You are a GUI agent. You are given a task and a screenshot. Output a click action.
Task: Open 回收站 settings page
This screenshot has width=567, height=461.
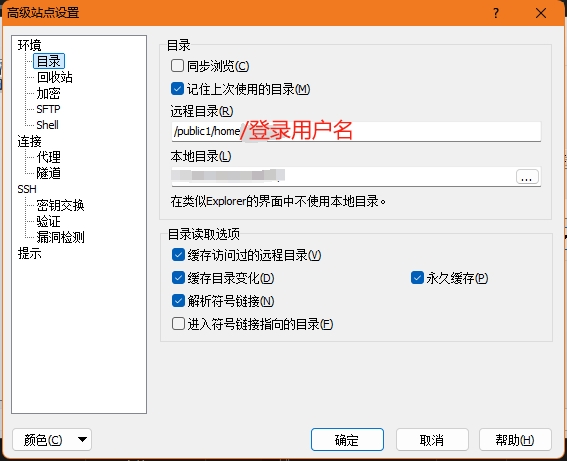point(55,77)
